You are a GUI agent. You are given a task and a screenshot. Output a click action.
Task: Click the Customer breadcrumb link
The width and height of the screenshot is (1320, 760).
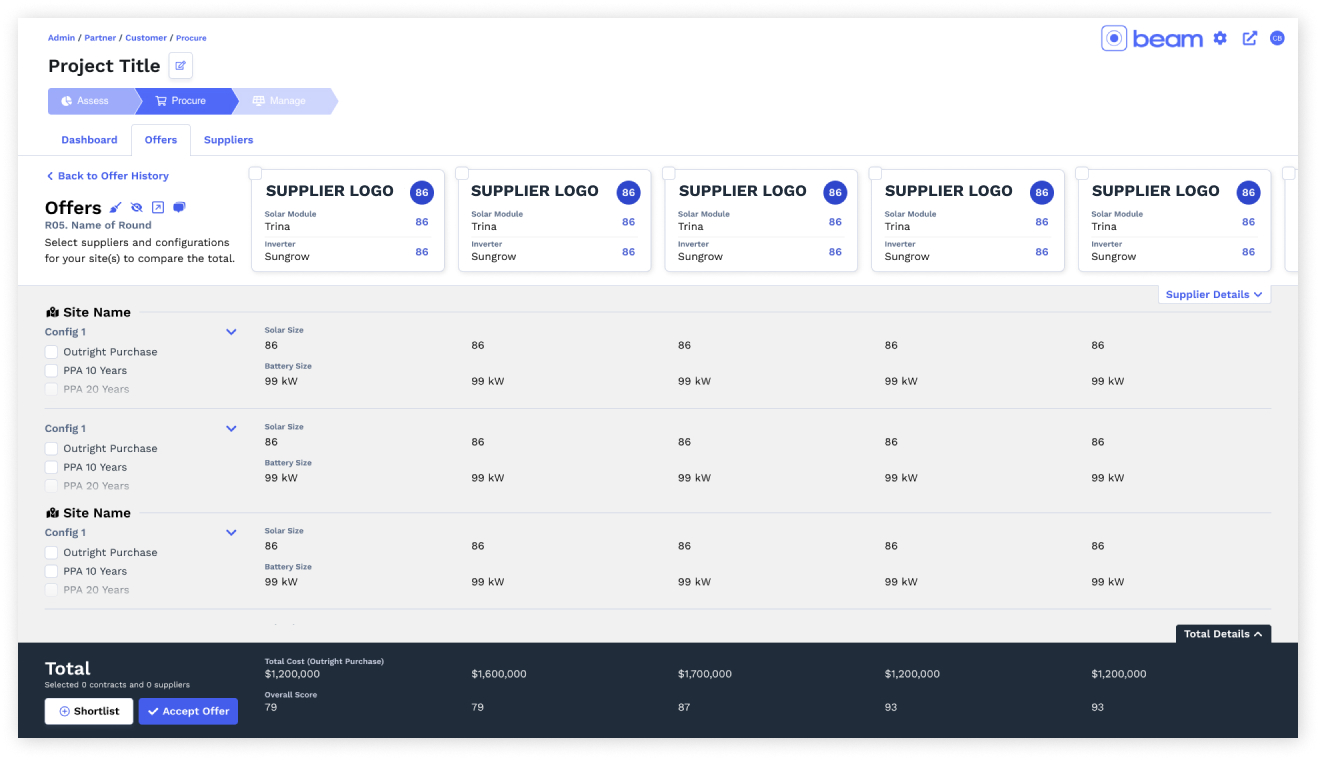click(146, 38)
